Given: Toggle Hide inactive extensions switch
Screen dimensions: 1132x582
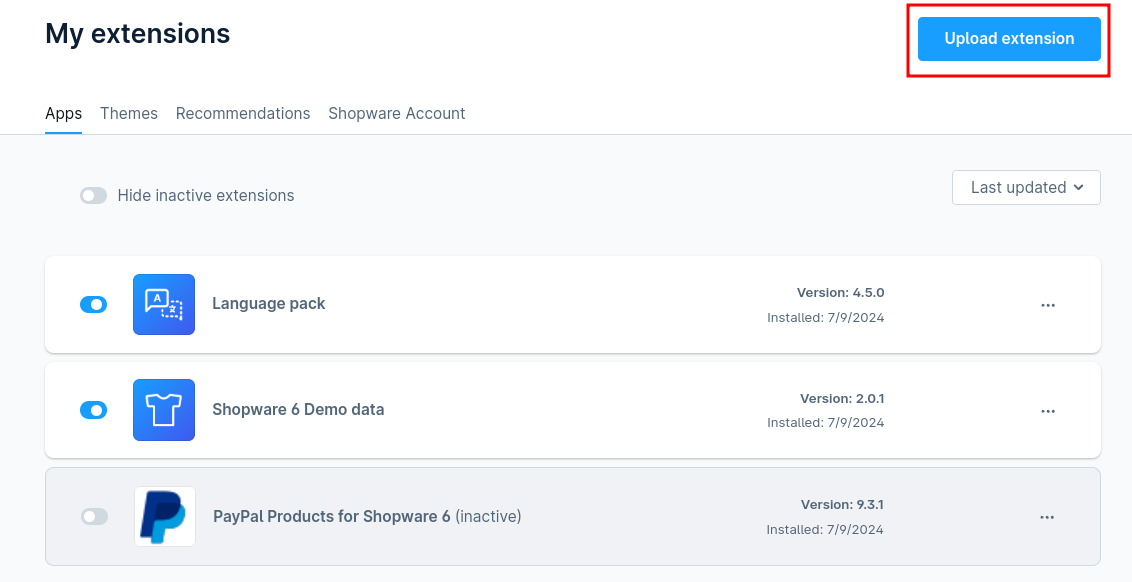Looking at the screenshot, I should click(94, 196).
